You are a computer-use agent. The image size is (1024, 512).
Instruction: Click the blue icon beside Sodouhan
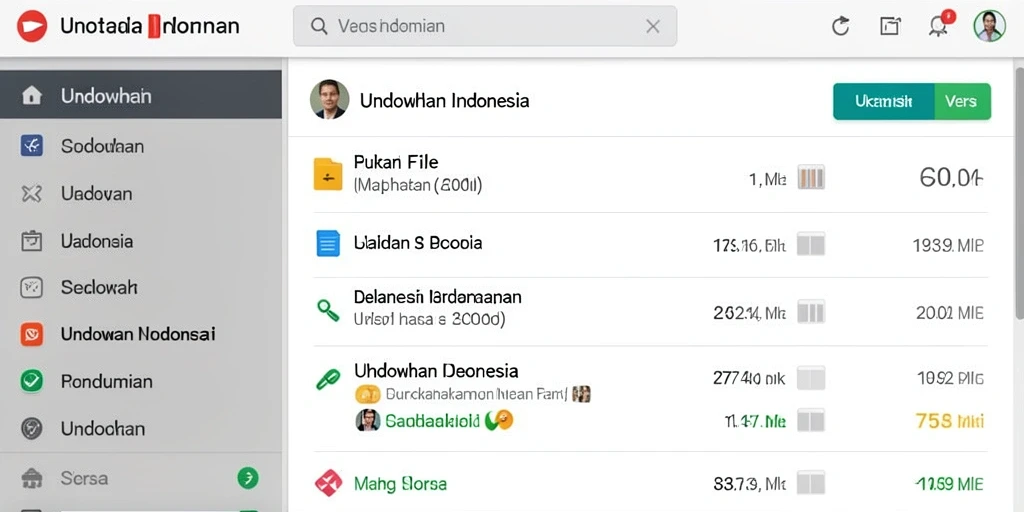point(31,145)
